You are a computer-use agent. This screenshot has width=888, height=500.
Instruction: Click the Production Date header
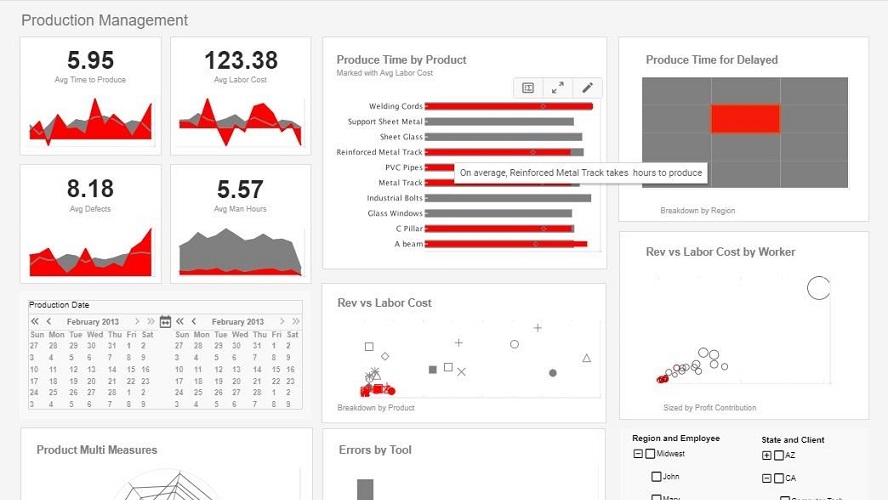click(59, 305)
